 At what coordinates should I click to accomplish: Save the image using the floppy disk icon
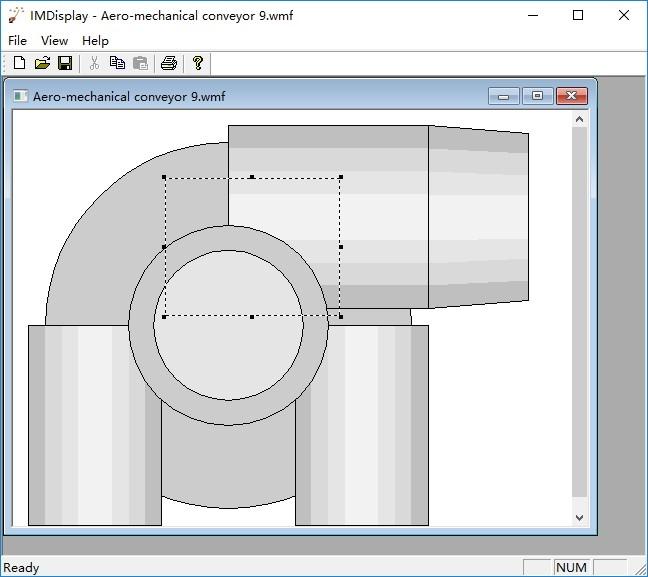pos(65,63)
